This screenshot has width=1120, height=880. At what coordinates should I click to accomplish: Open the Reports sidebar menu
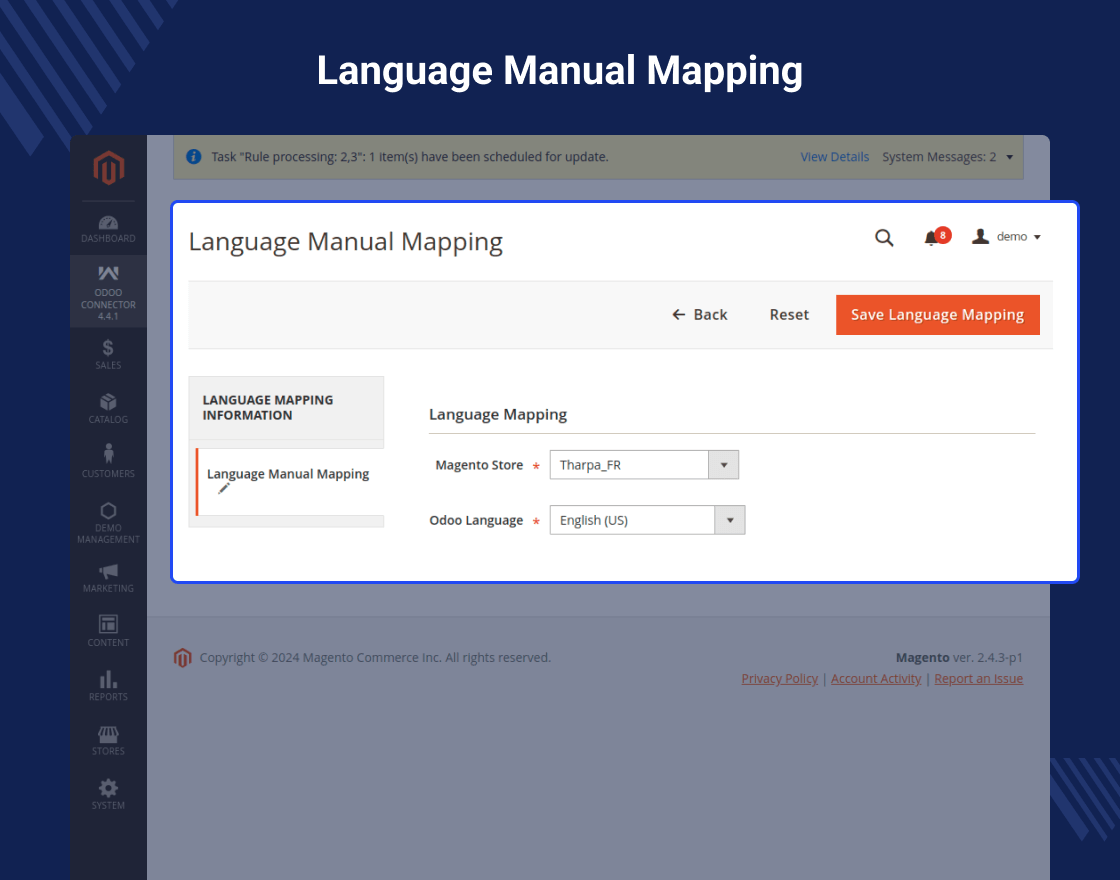tap(109, 686)
